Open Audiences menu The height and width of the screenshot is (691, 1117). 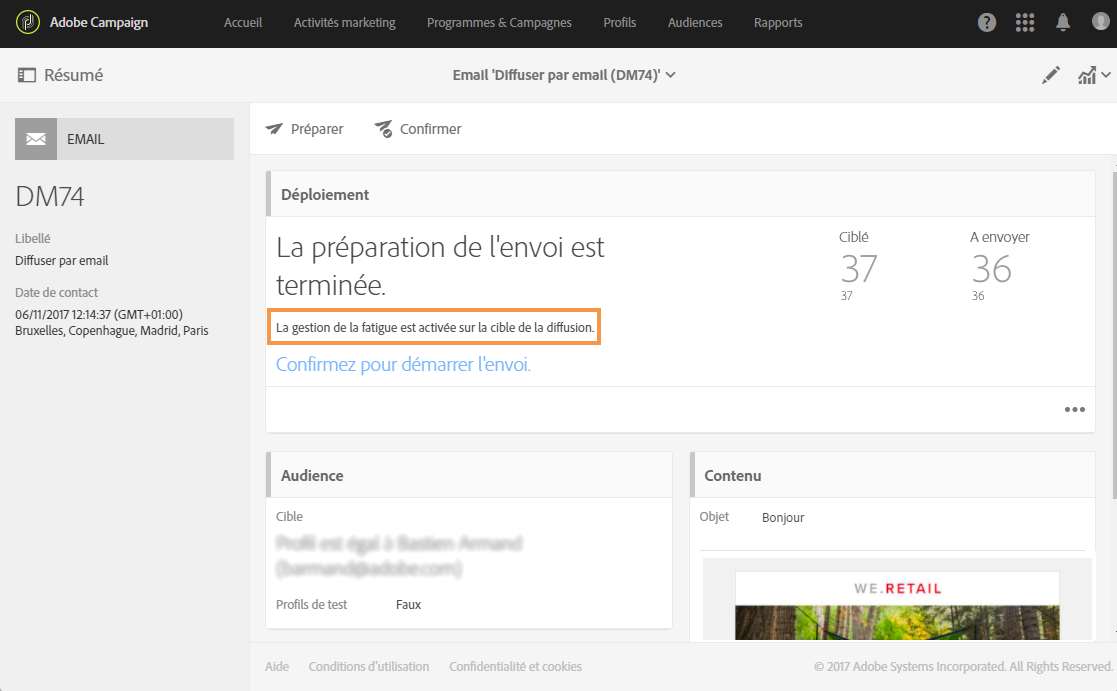(x=695, y=23)
